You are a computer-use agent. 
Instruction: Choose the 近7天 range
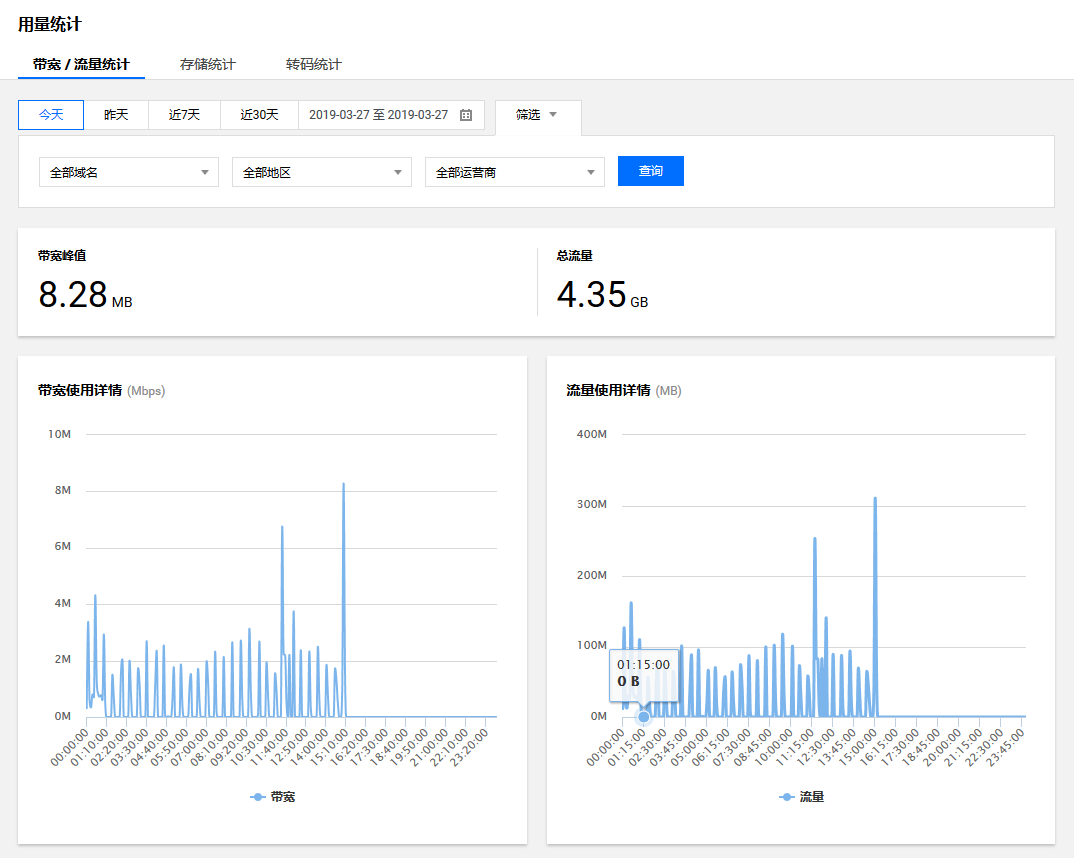coord(184,115)
